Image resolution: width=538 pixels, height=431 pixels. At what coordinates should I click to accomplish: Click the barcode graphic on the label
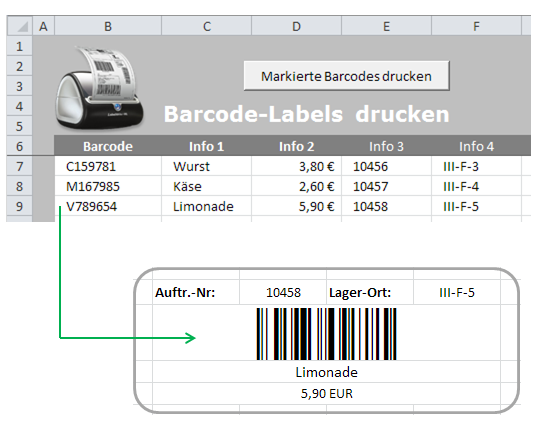pyautogui.click(x=326, y=334)
